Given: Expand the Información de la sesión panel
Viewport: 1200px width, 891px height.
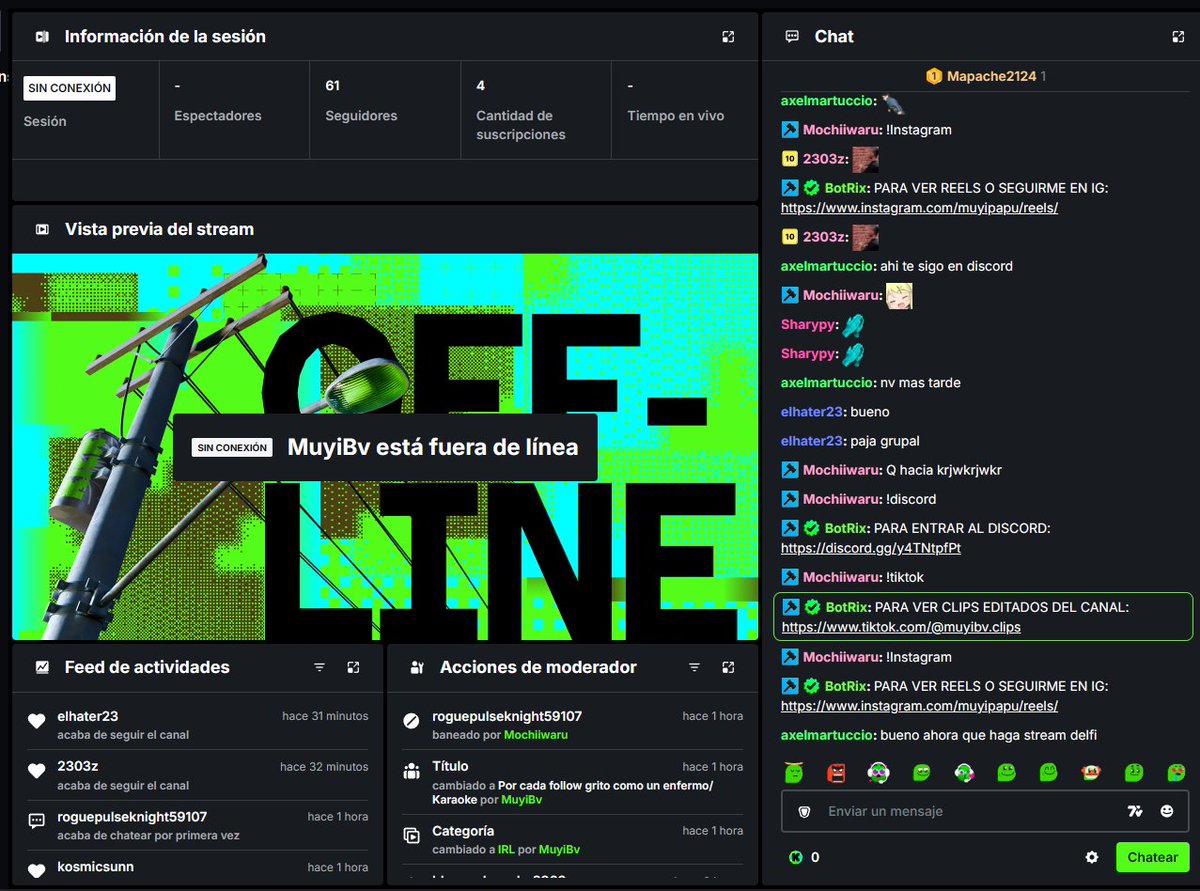Looking at the screenshot, I should tap(728, 37).
